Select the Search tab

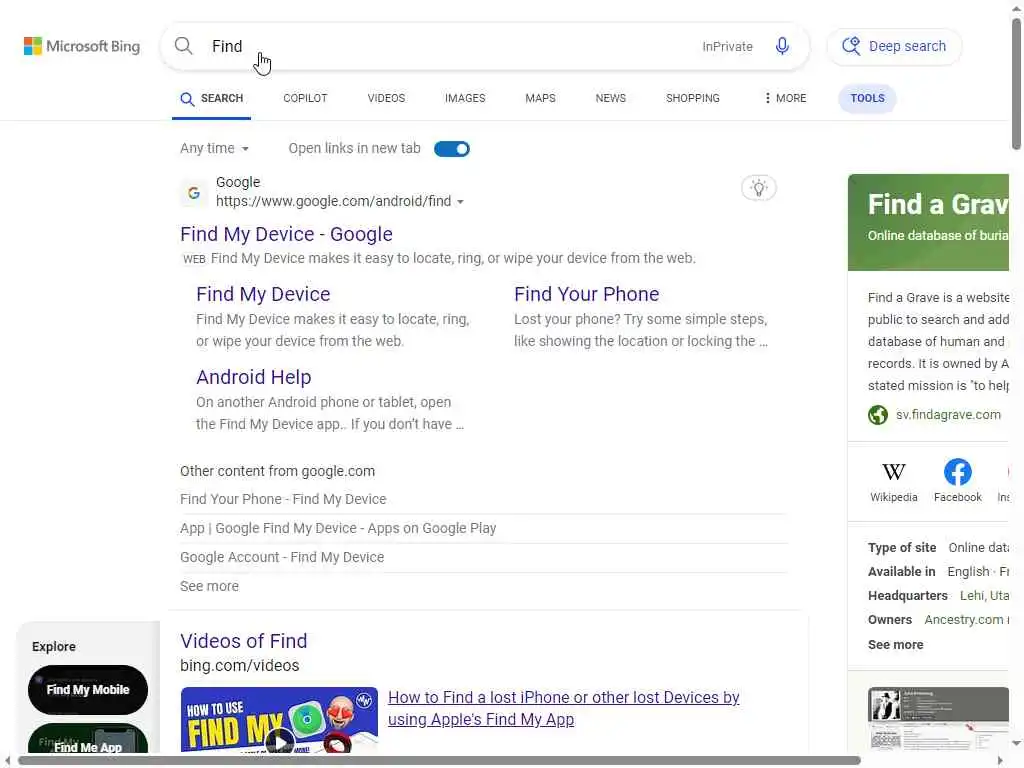point(212,99)
